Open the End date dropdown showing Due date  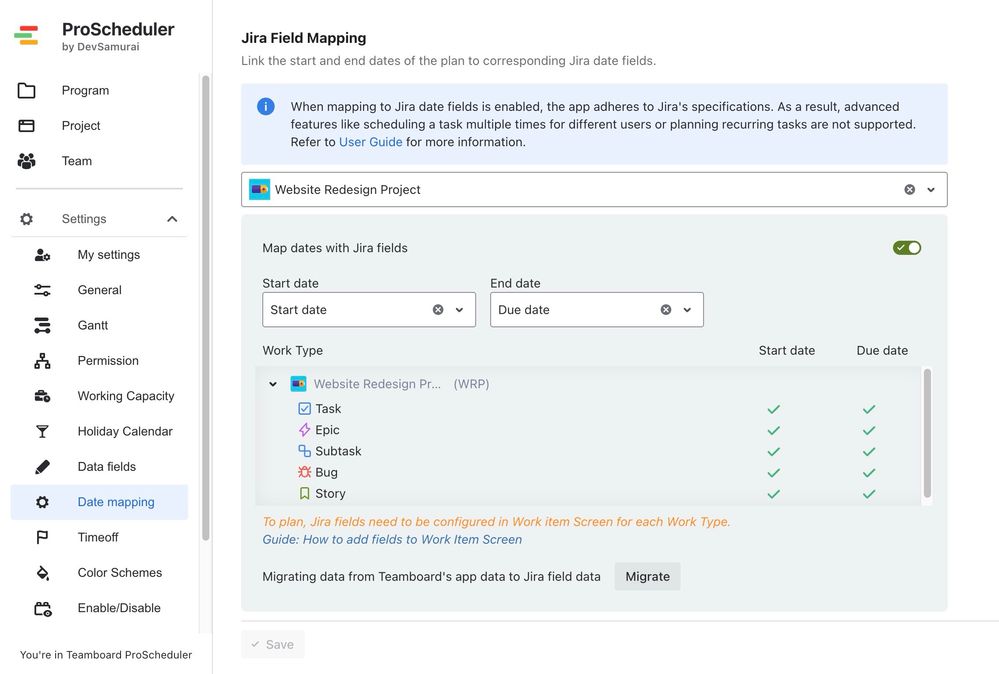click(686, 309)
